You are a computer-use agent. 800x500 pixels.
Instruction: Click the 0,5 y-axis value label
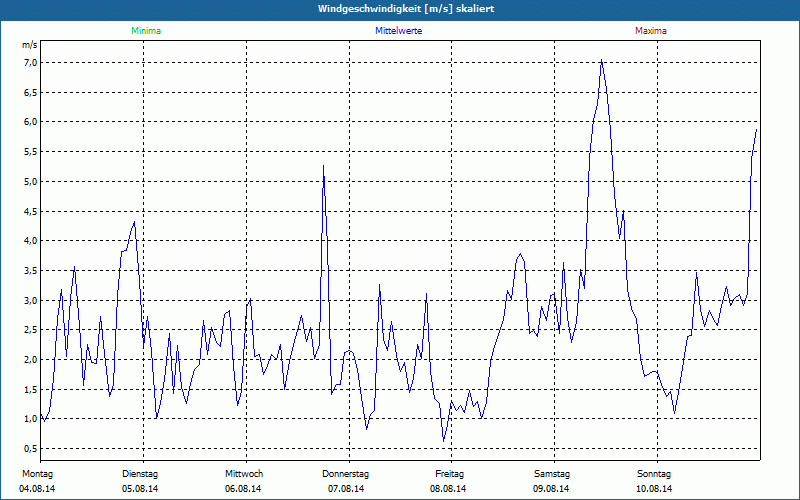[x=30, y=449]
